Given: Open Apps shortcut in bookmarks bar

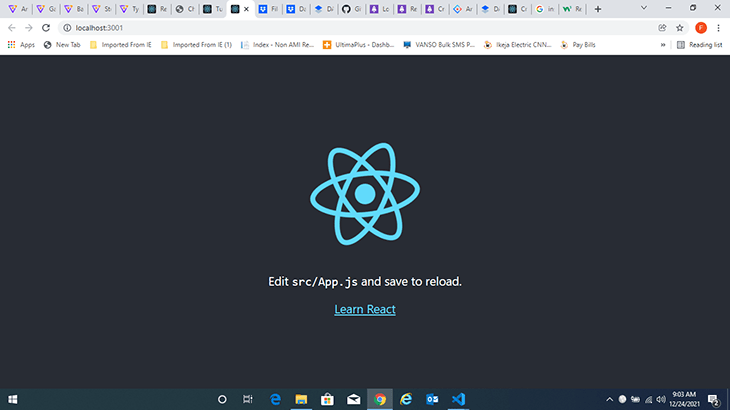Looking at the screenshot, I should click(21, 45).
